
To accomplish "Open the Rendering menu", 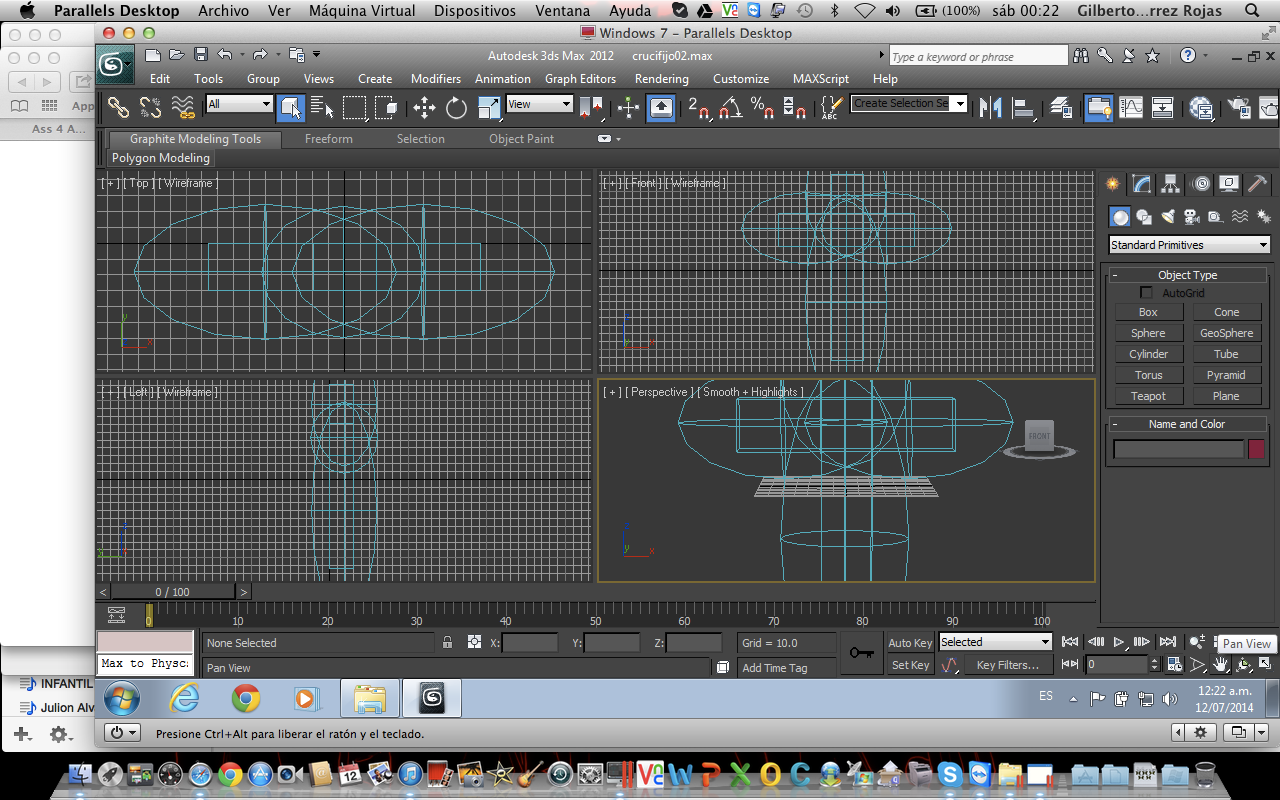I will point(661,79).
